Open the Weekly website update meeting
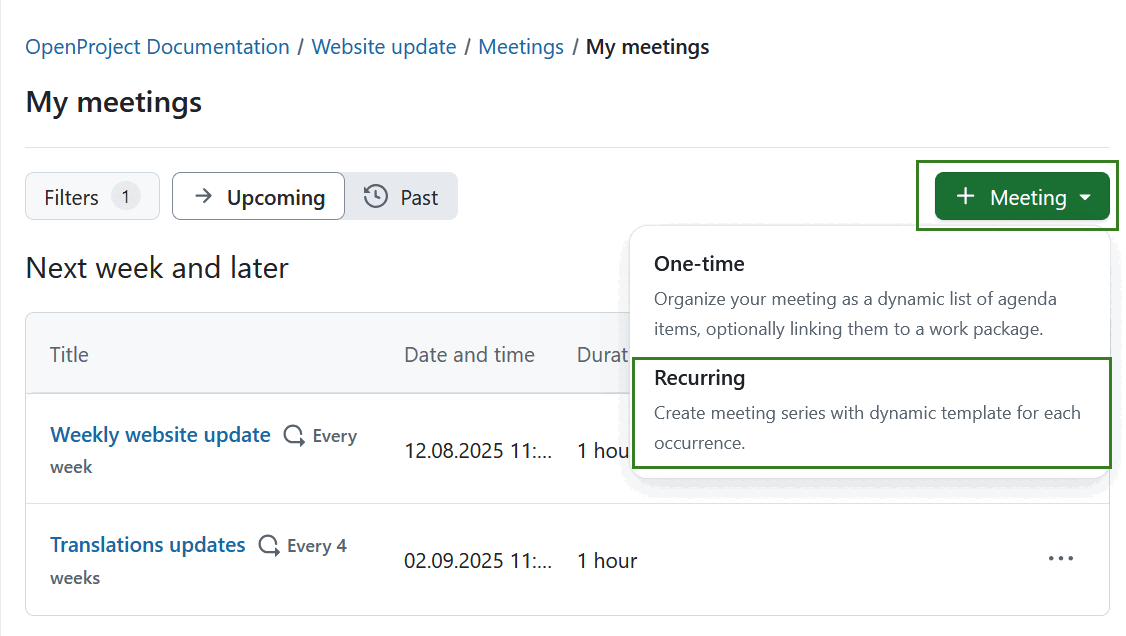 (x=160, y=434)
